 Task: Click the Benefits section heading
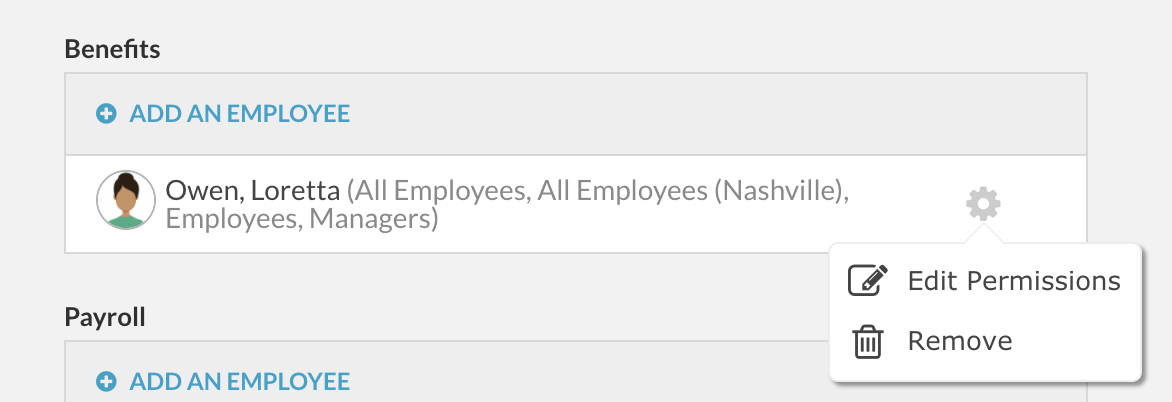tap(112, 49)
